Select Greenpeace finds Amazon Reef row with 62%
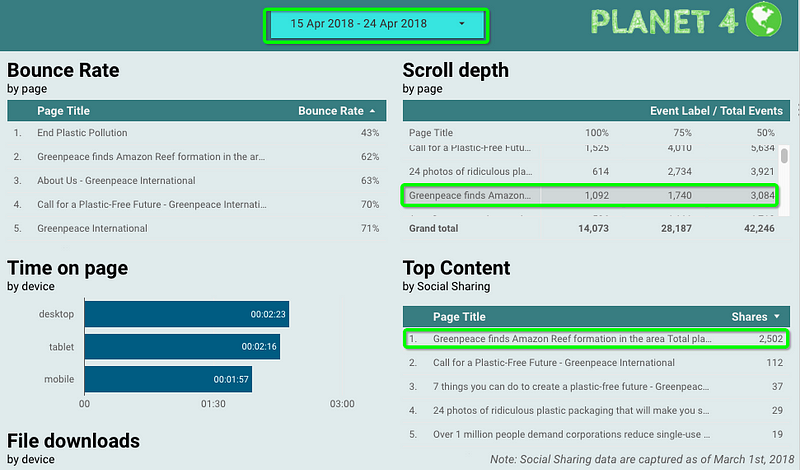 click(x=196, y=157)
